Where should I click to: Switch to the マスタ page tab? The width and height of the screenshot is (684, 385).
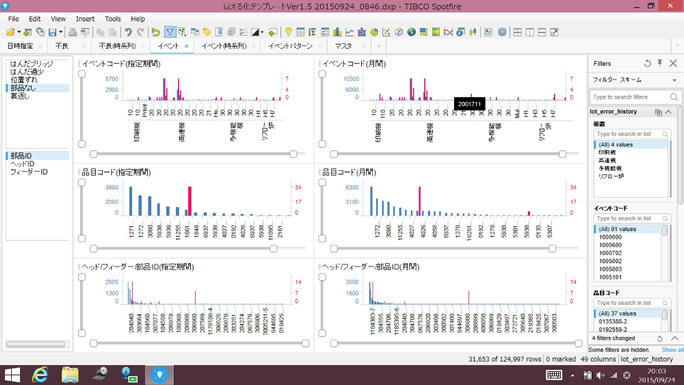coord(343,46)
